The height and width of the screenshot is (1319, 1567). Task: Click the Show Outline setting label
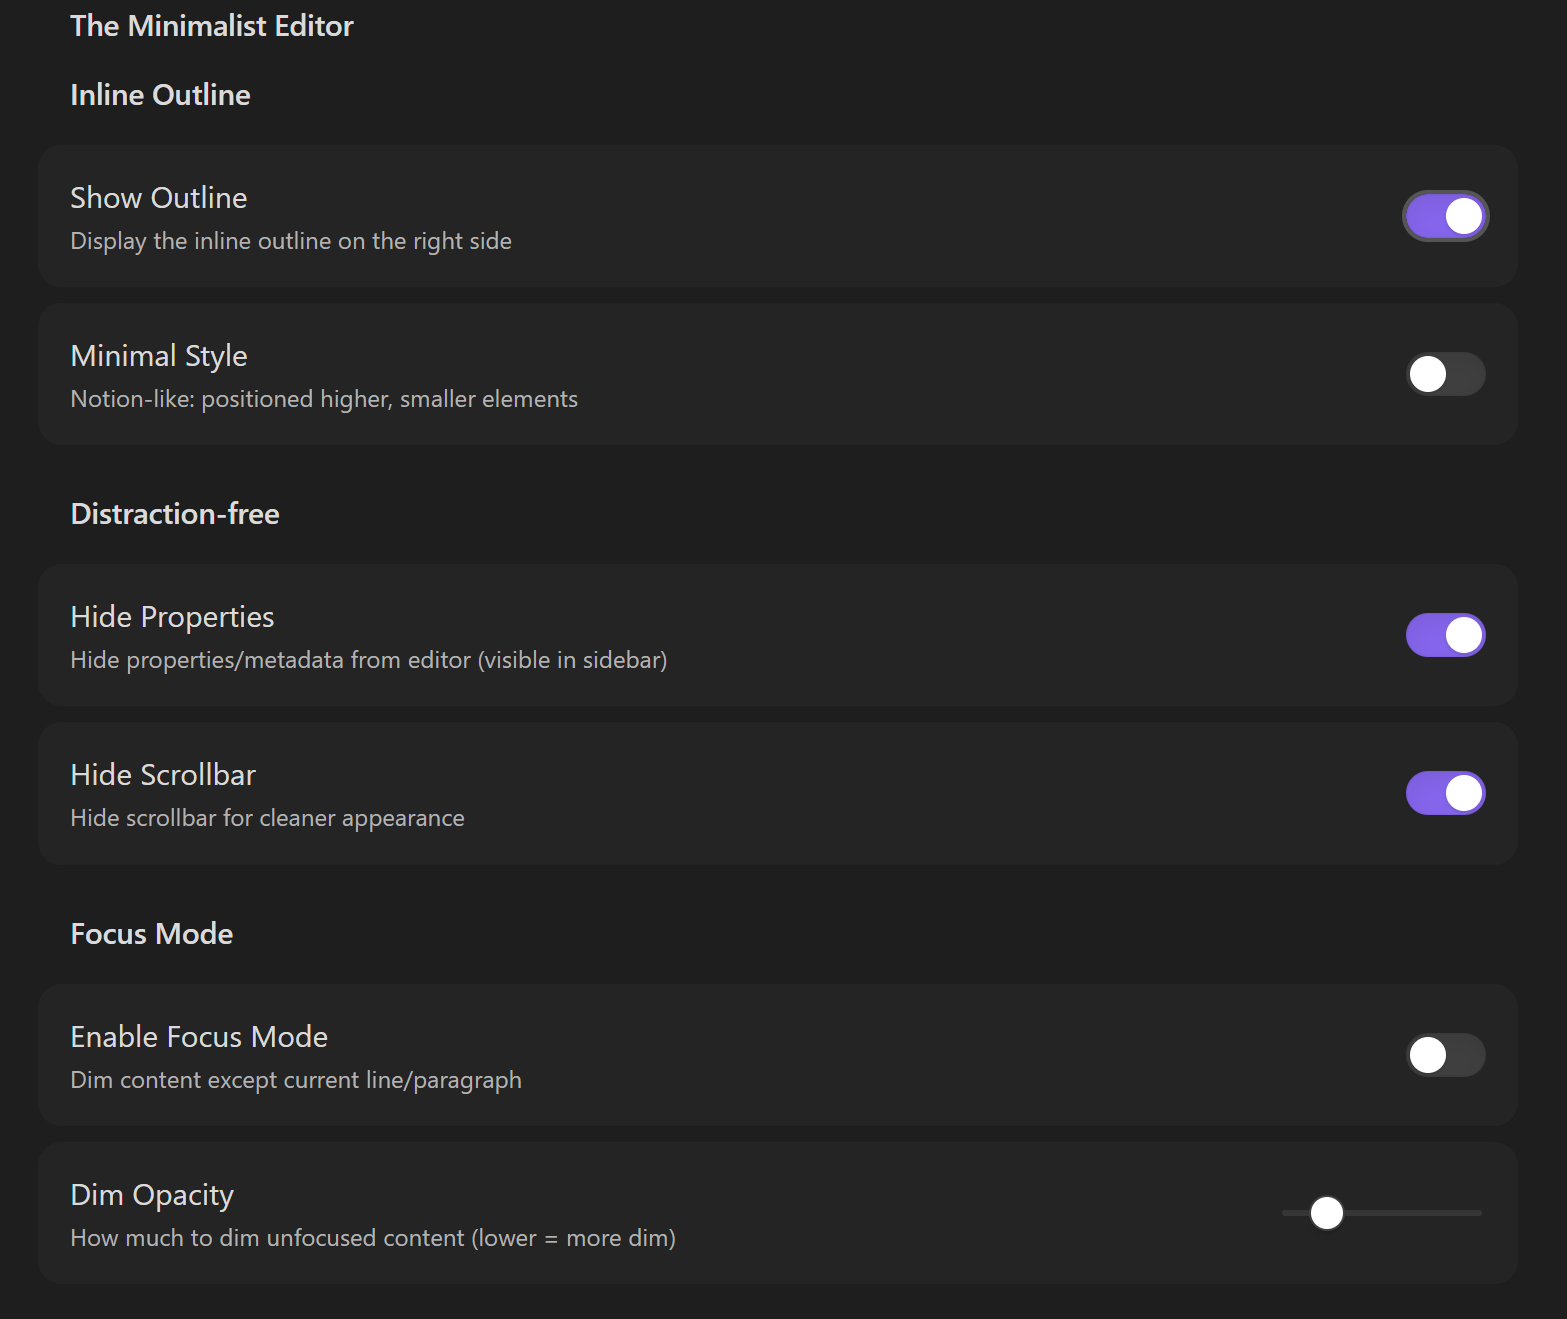tap(158, 197)
